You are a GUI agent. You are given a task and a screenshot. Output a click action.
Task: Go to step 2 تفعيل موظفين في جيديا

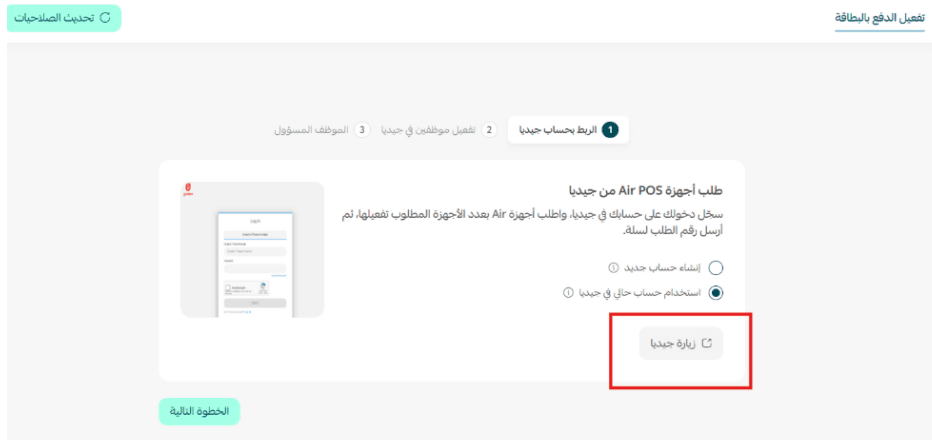pyautogui.click(x=439, y=130)
